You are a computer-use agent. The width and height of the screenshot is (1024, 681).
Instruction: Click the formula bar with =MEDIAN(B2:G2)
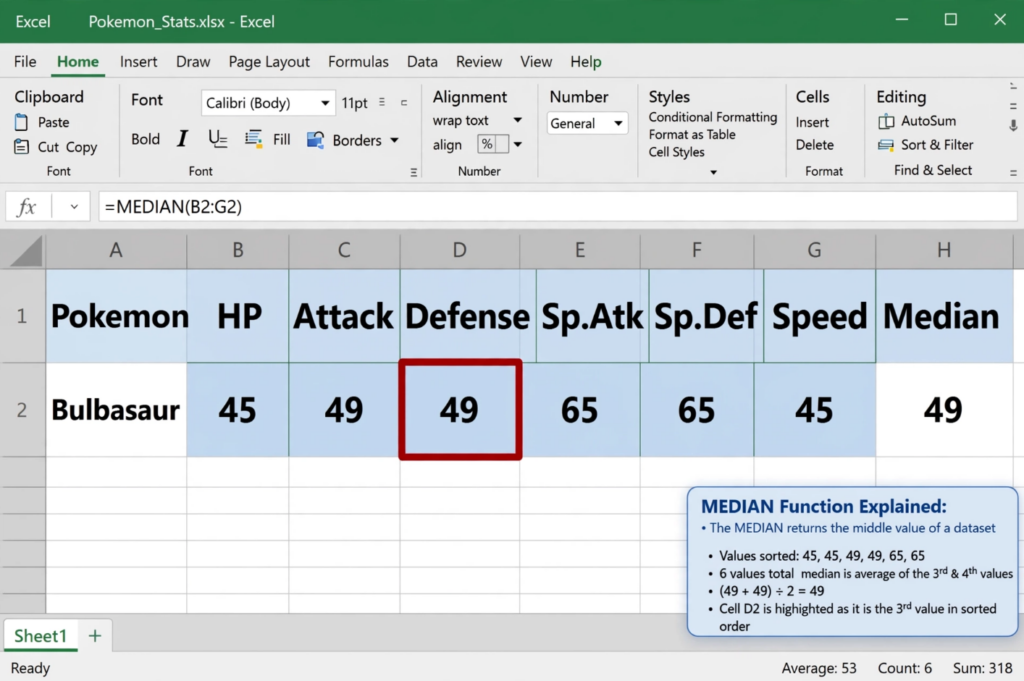[x=558, y=207]
